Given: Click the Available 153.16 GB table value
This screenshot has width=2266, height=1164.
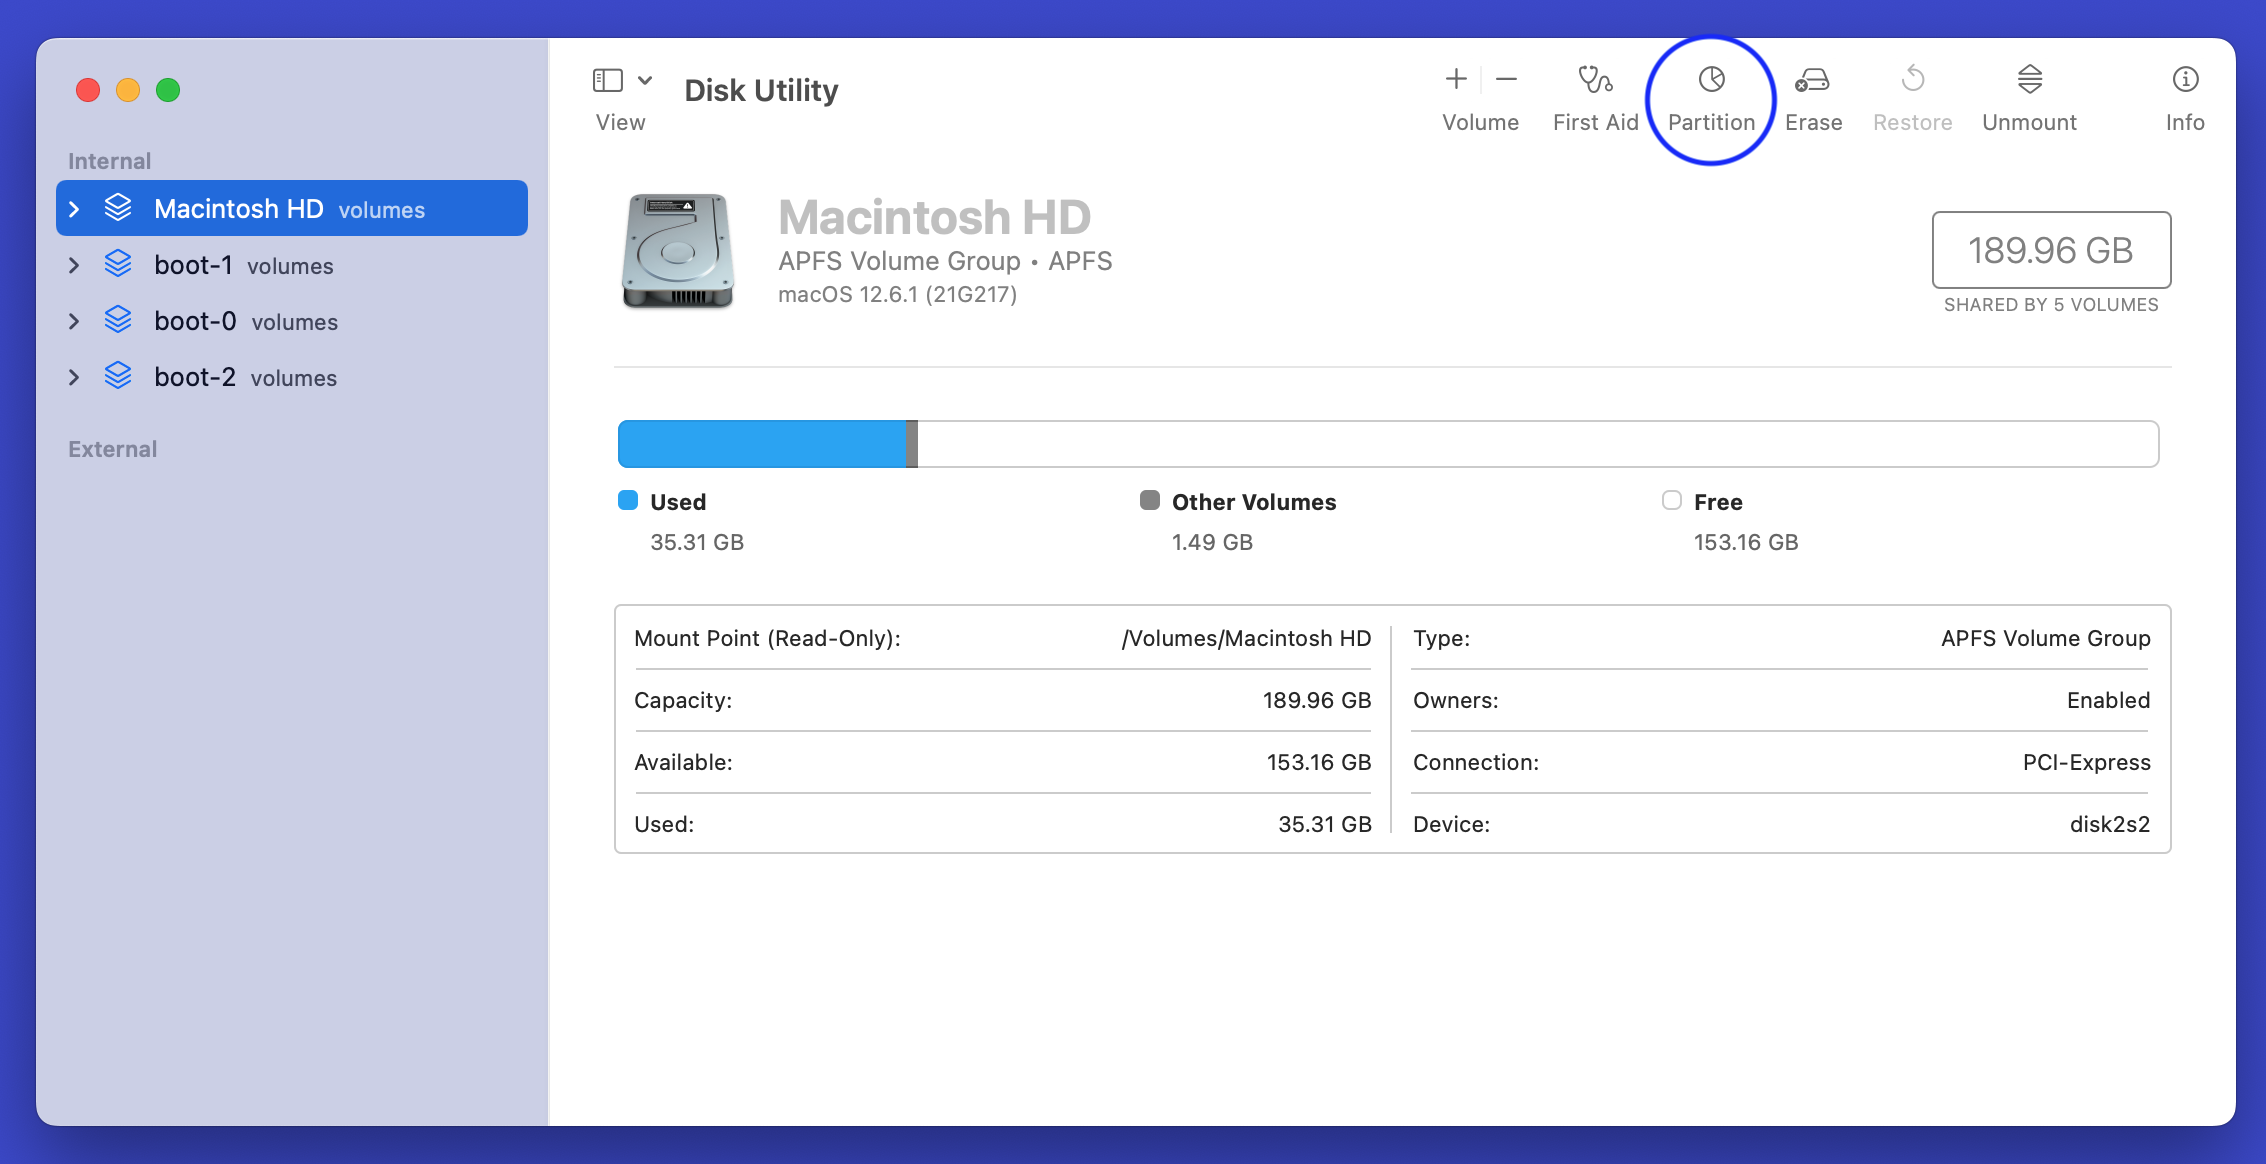Looking at the screenshot, I should click(x=1319, y=762).
